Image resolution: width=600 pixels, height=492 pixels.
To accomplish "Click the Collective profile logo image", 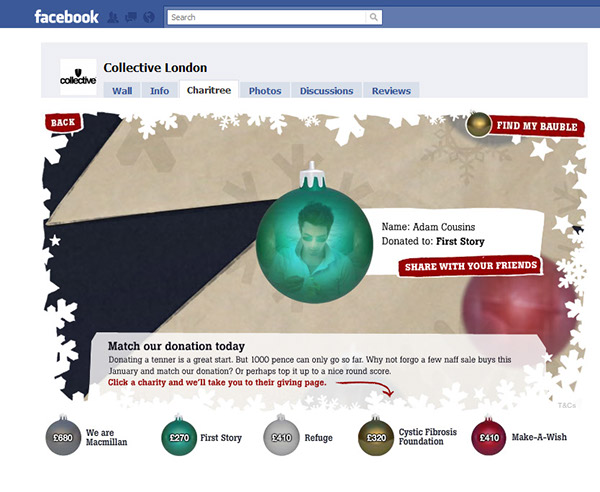I will [78, 77].
